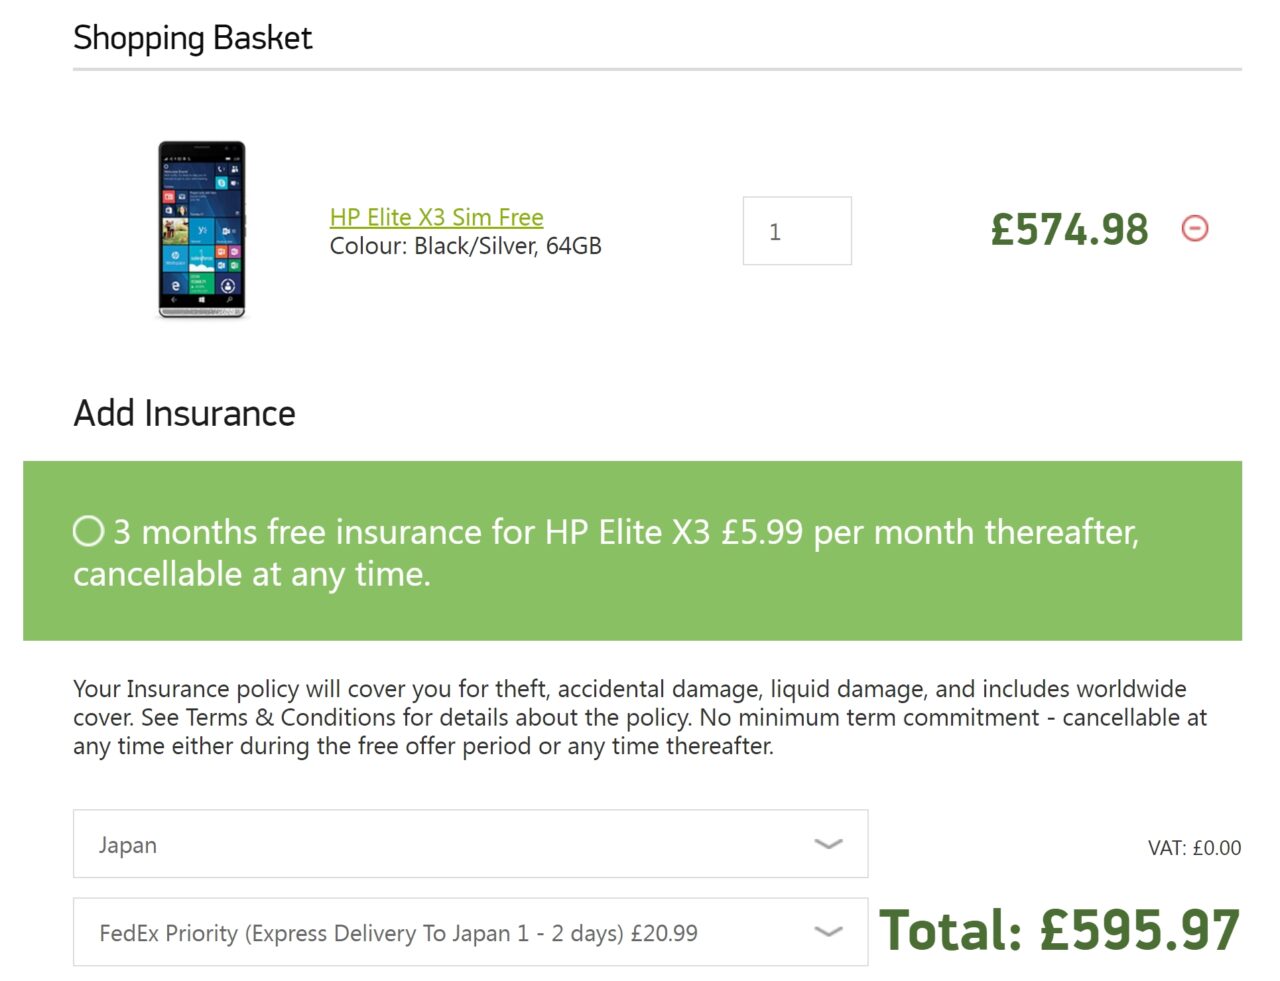The width and height of the screenshot is (1280, 981).
Task: Click the Add Insurance heading
Action: (185, 413)
